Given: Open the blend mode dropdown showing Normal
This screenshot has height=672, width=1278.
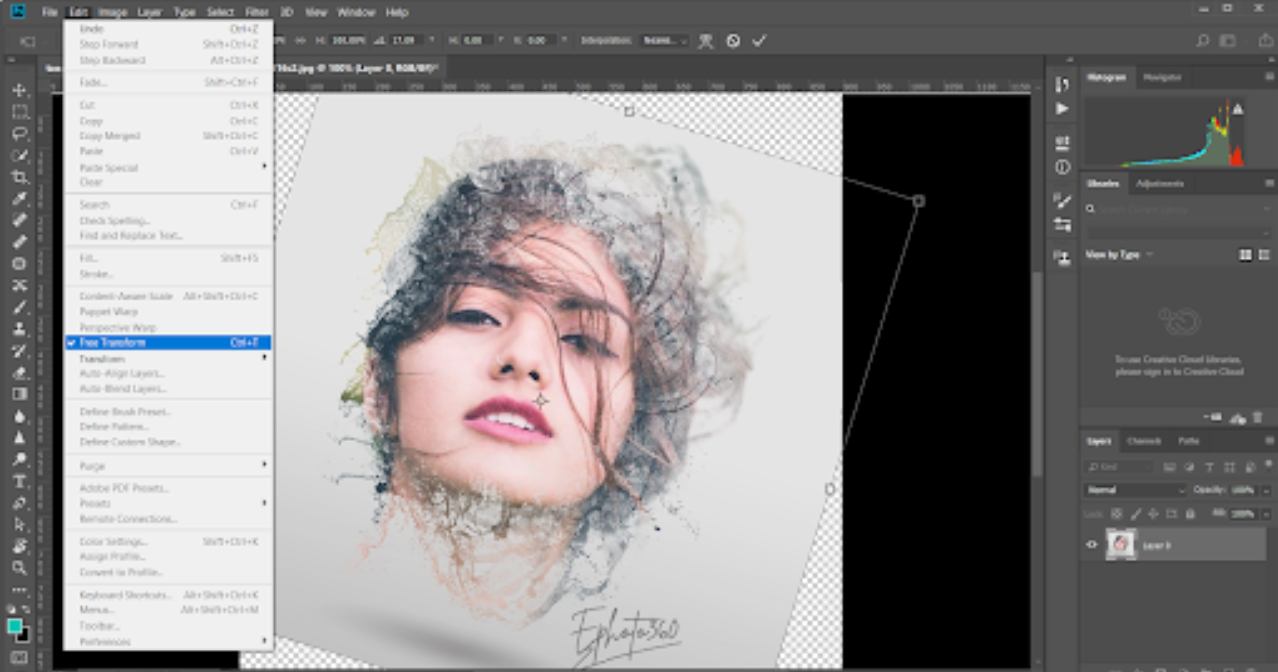Looking at the screenshot, I should point(1133,490).
